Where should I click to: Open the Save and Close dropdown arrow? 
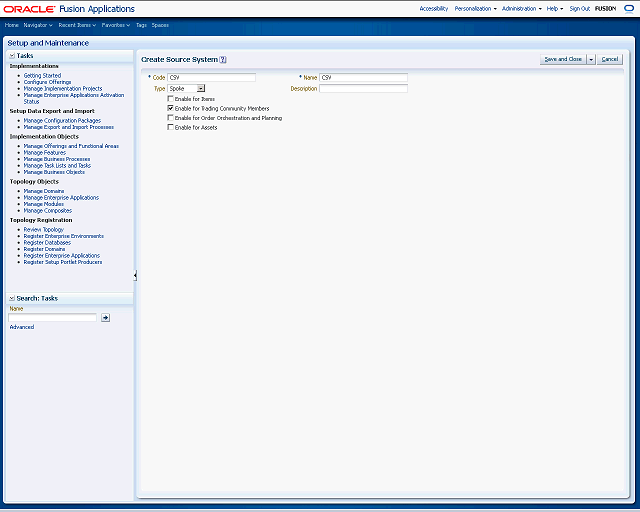[591, 59]
